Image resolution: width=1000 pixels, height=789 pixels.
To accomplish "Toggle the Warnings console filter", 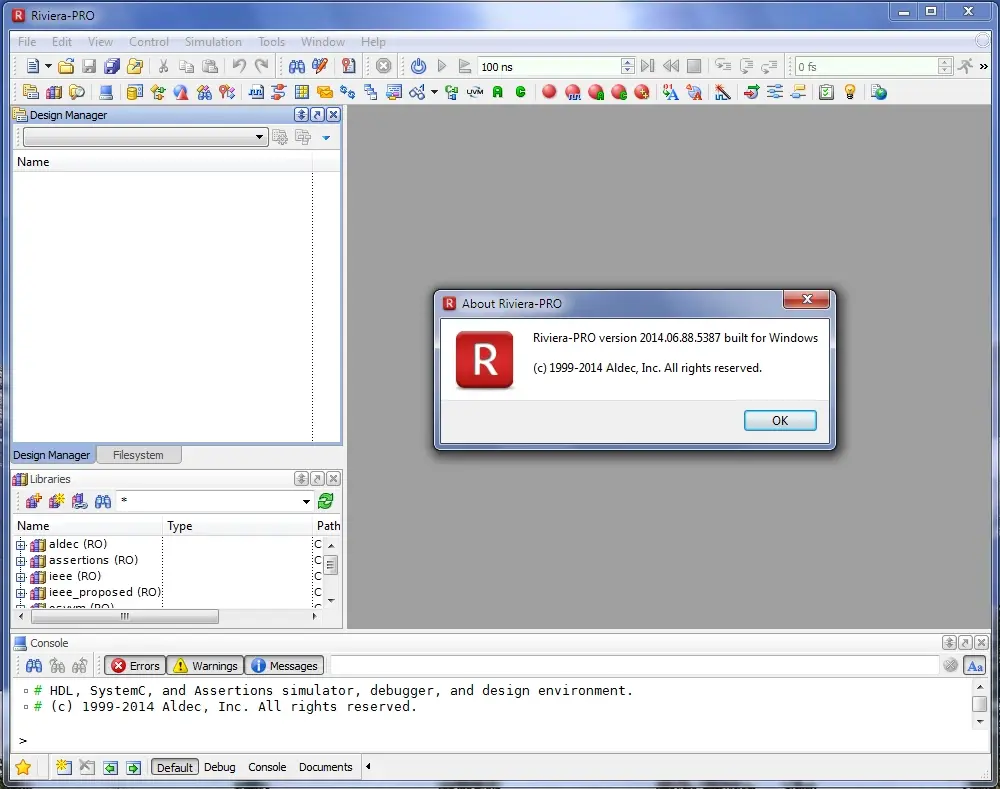I will click(205, 665).
